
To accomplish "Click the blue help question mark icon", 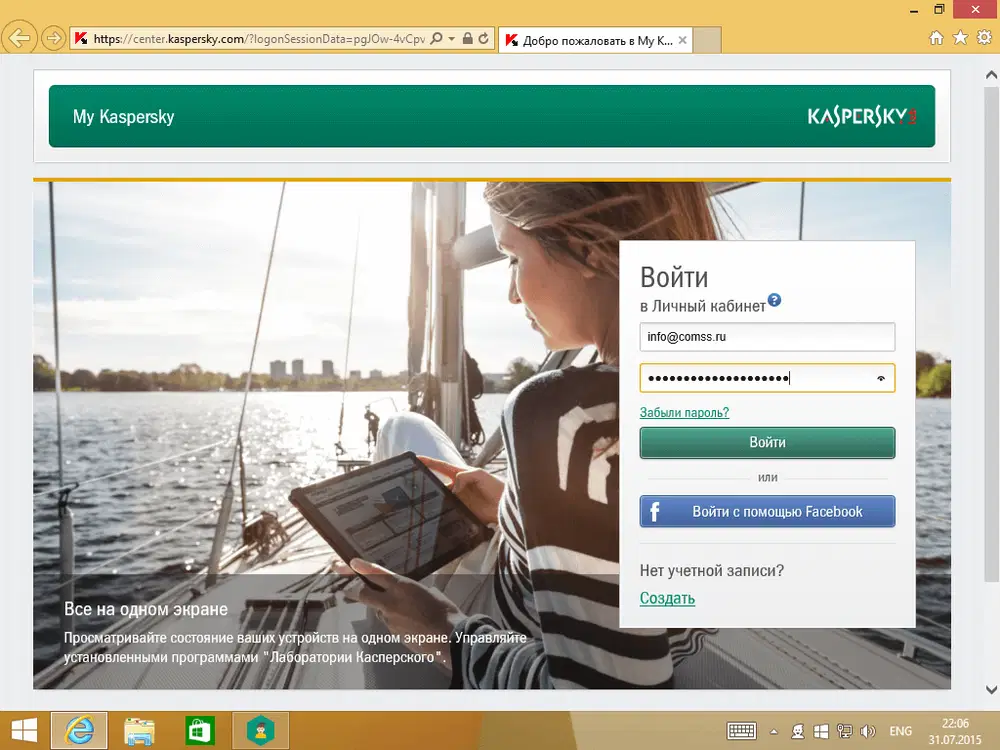I will pos(774,300).
